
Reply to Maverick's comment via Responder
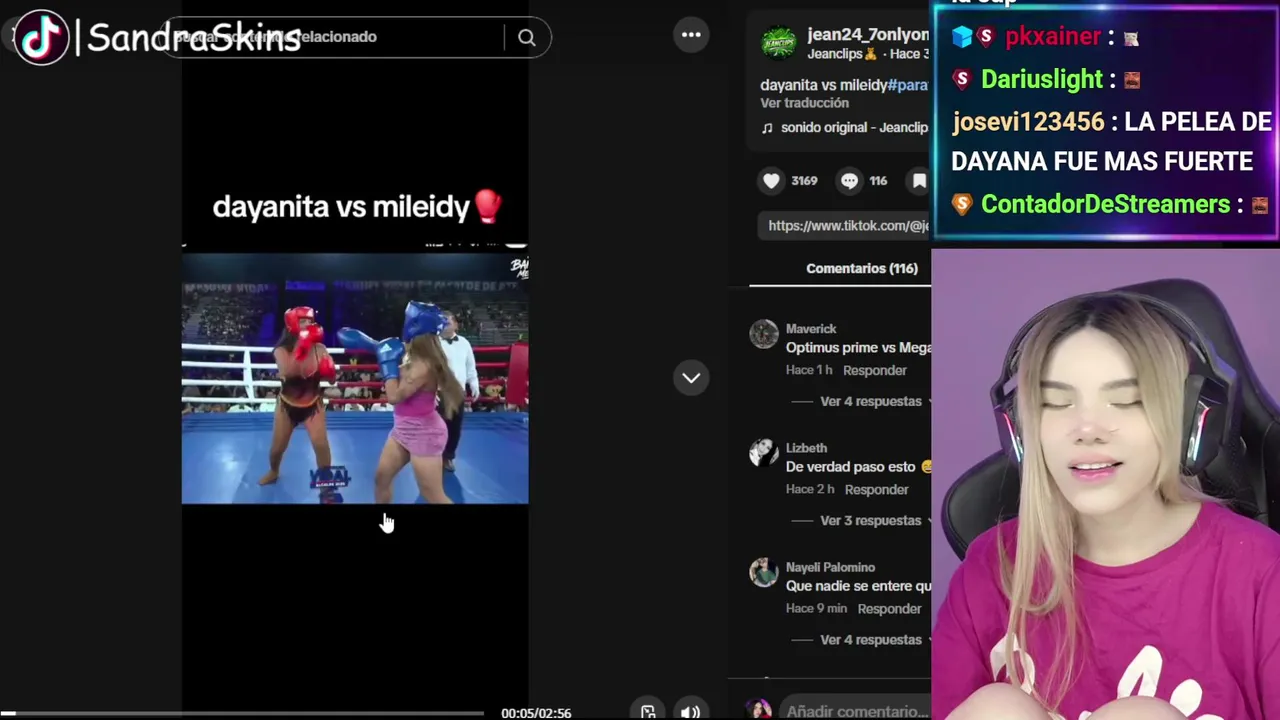pyautogui.click(x=875, y=370)
